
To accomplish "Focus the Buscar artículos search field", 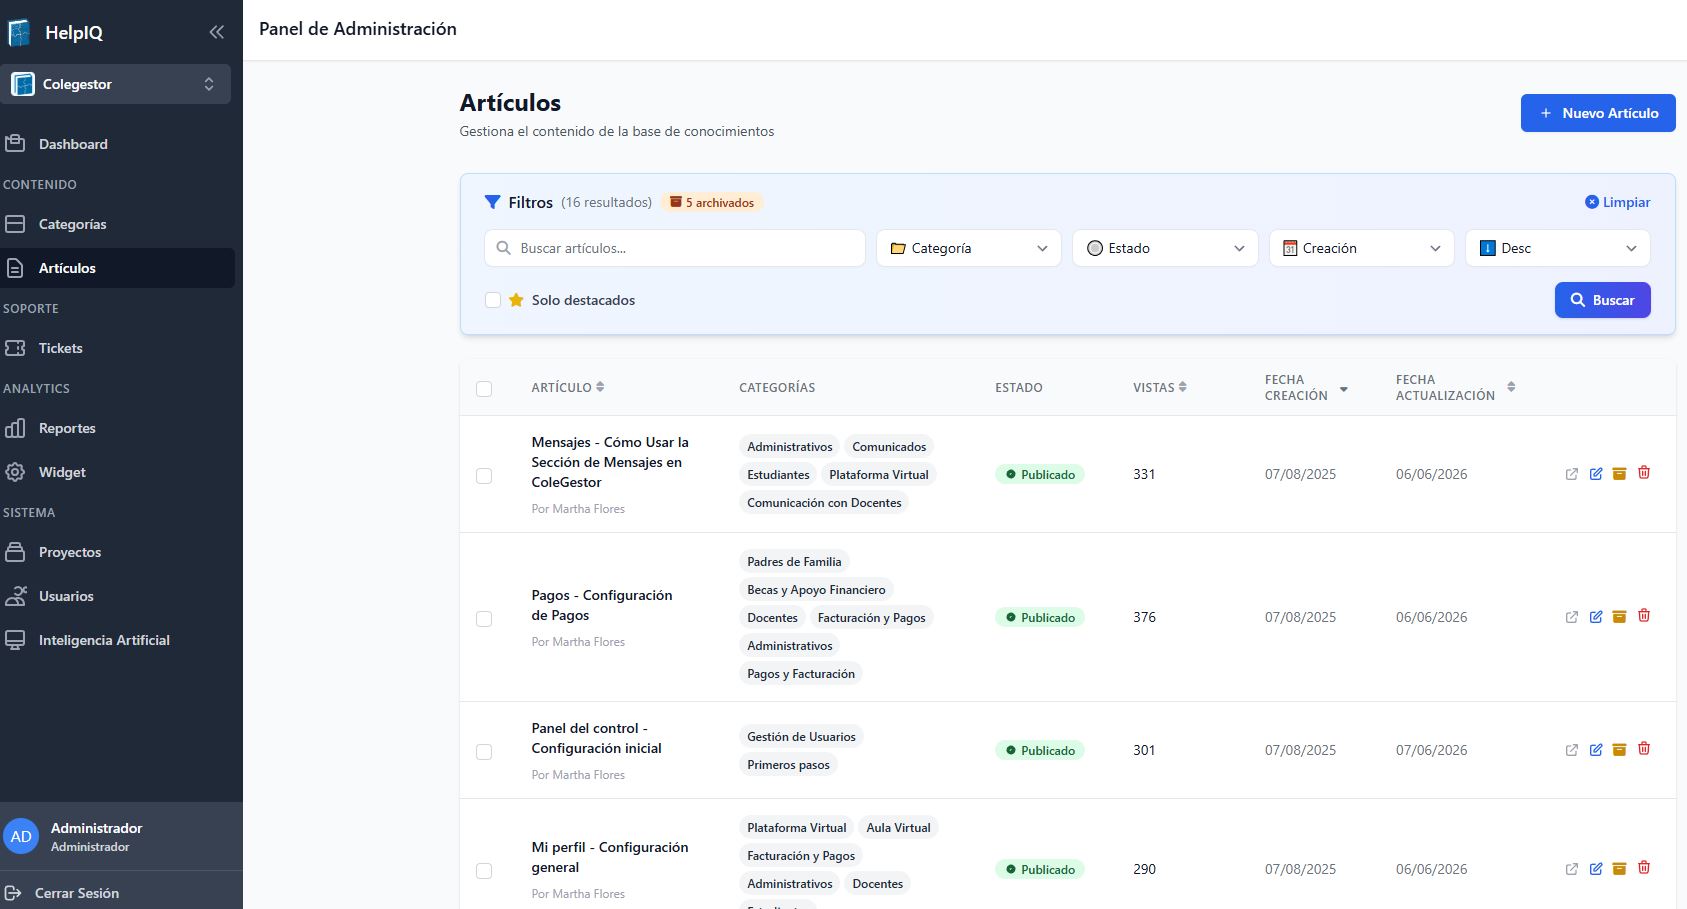I will click(675, 248).
